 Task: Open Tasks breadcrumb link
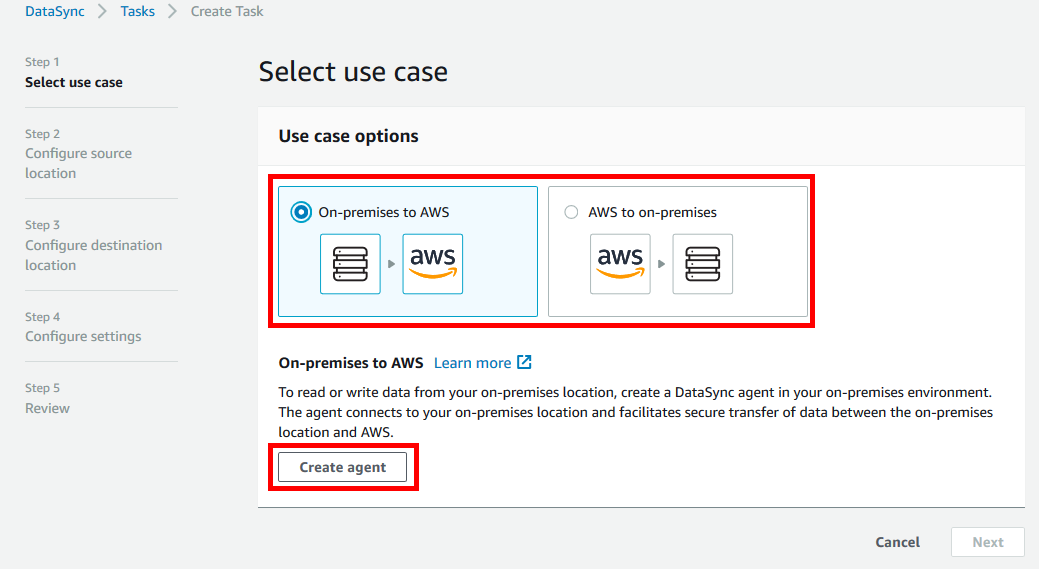(x=137, y=12)
